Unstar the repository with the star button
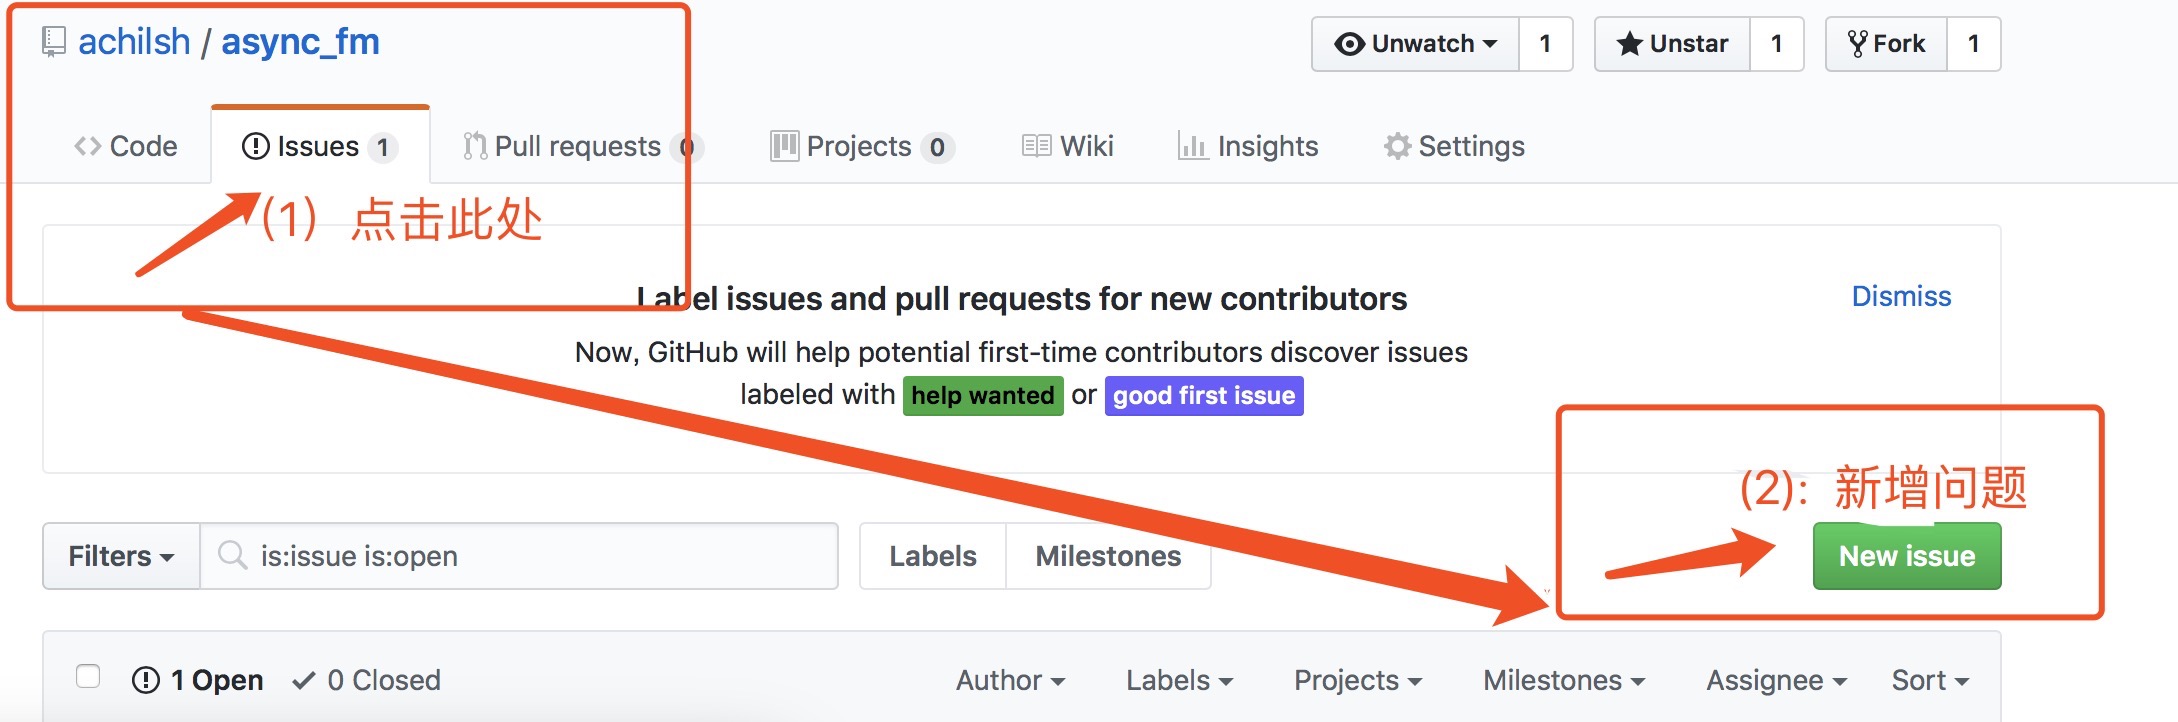The width and height of the screenshot is (2178, 722). (x=1672, y=44)
